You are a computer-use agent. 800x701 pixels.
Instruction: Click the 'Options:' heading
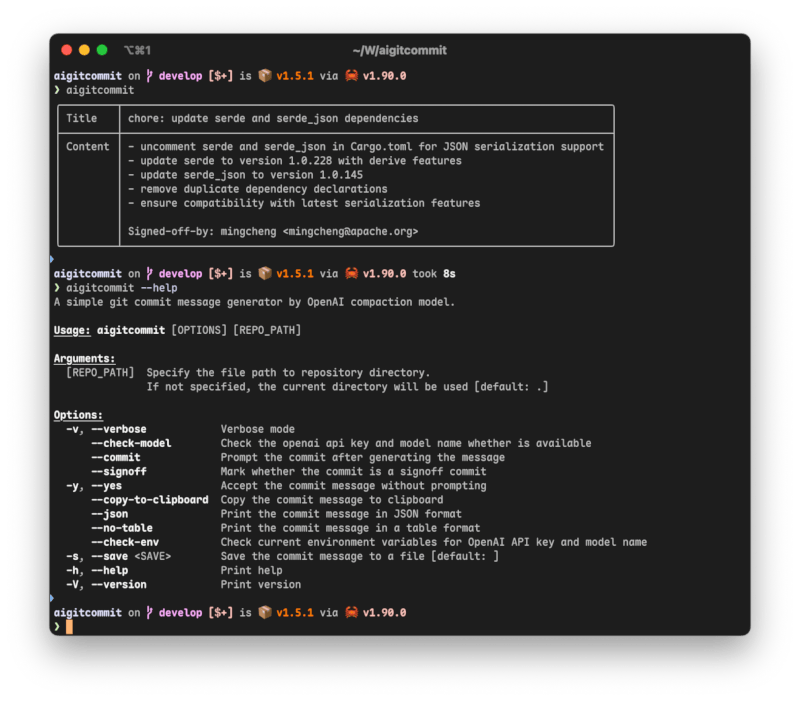[78, 415]
